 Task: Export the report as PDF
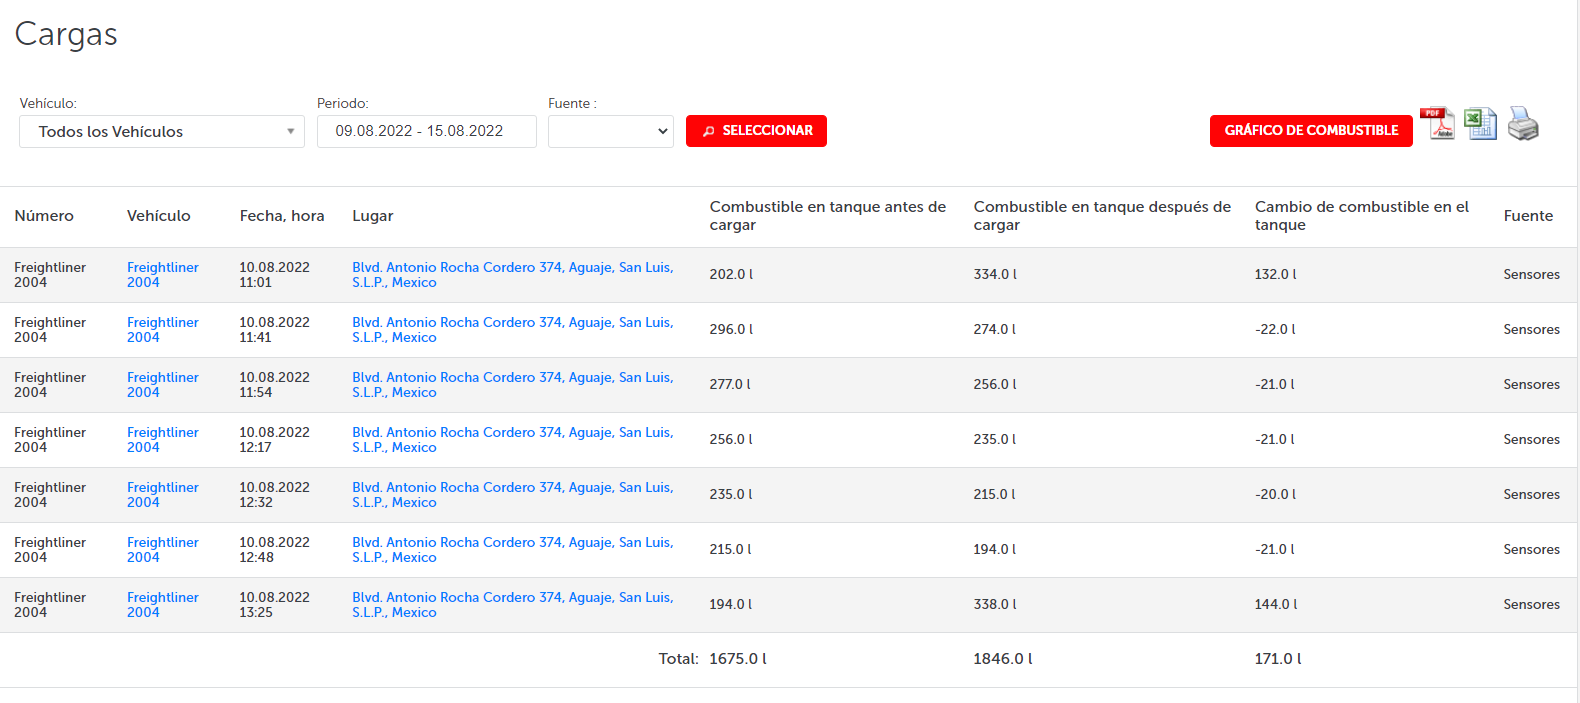(x=1437, y=124)
